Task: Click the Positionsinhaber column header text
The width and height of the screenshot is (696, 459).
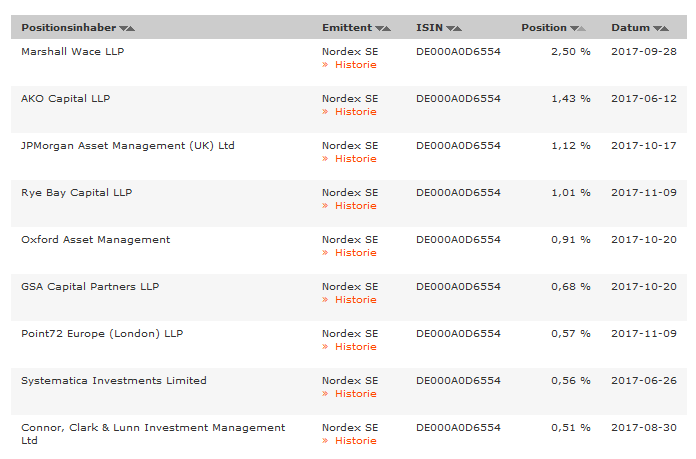Action: pos(68,28)
